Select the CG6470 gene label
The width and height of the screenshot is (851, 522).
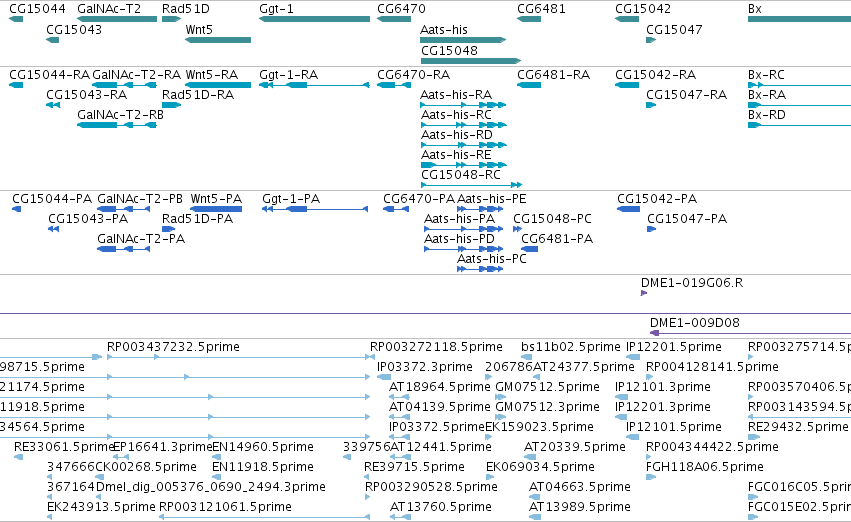click(402, 9)
